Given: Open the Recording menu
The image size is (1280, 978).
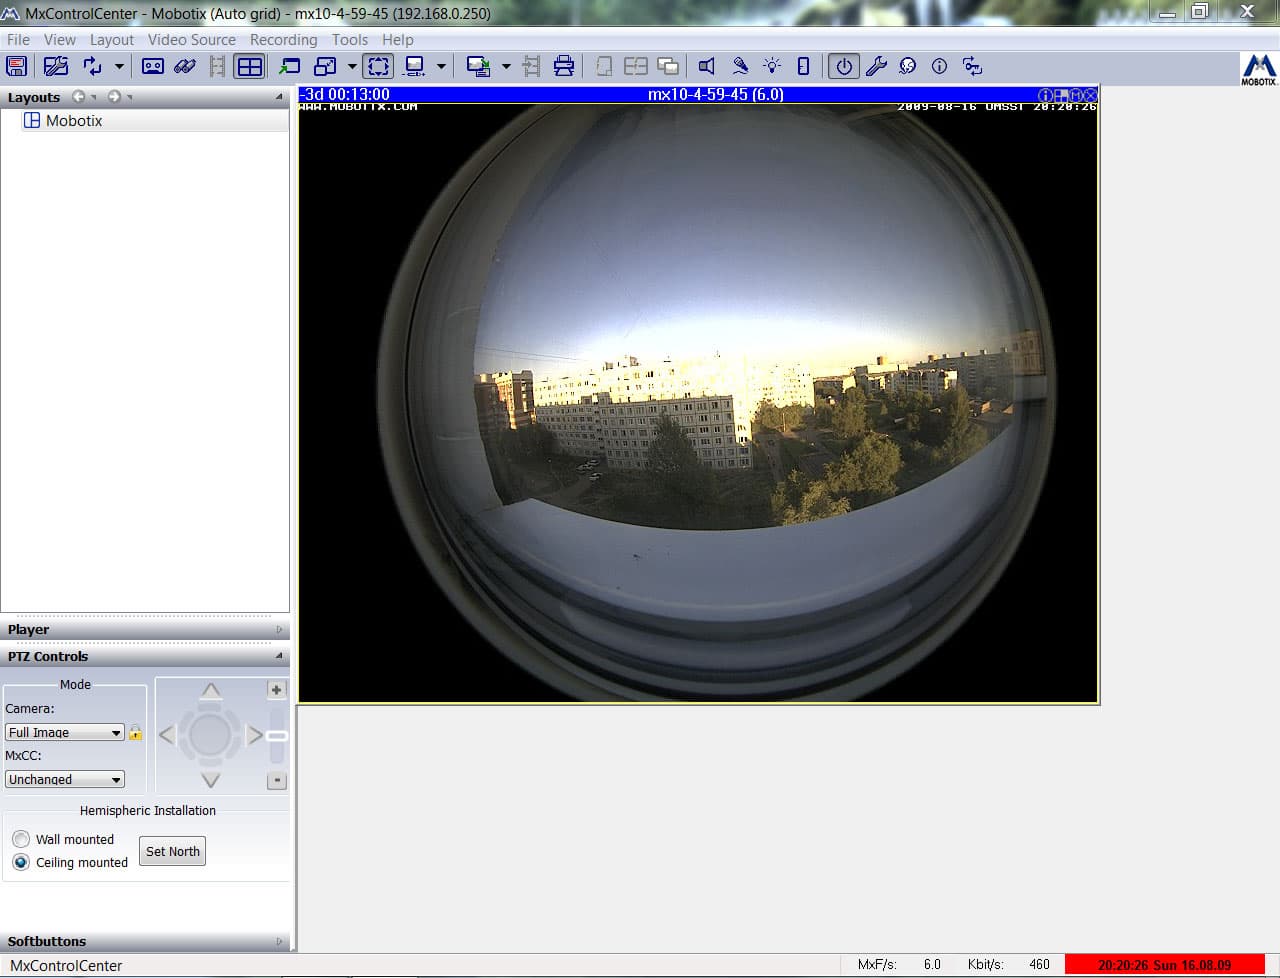Looking at the screenshot, I should [283, 40].
